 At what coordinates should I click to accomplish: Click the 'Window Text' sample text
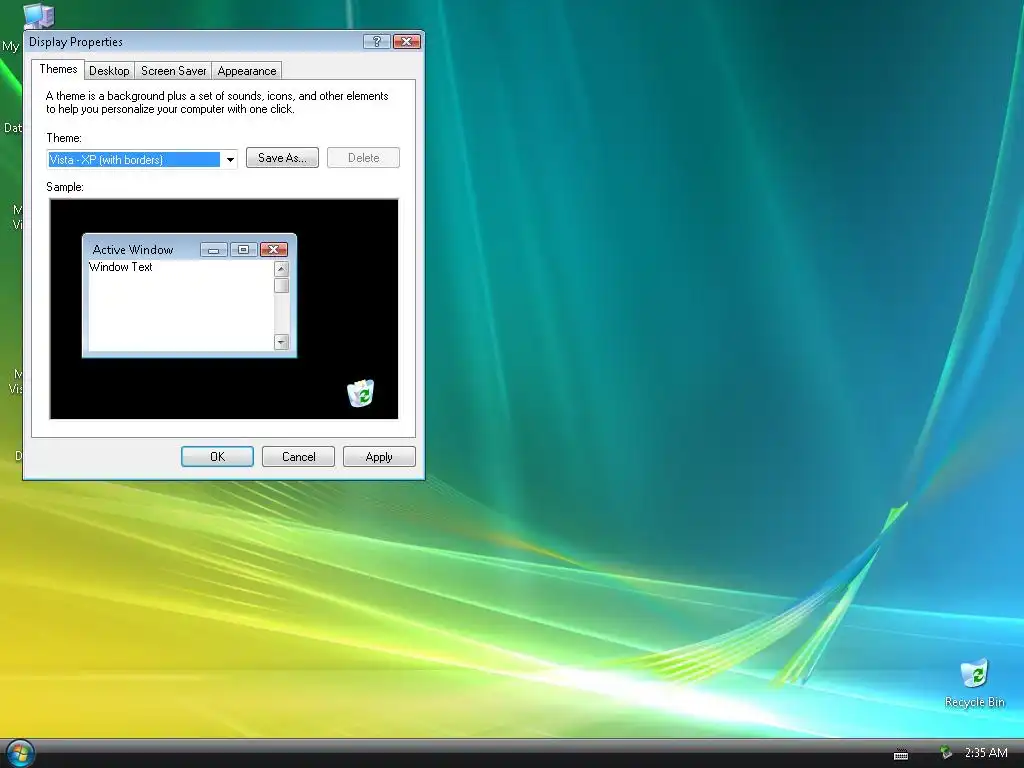tap(121, 267)
